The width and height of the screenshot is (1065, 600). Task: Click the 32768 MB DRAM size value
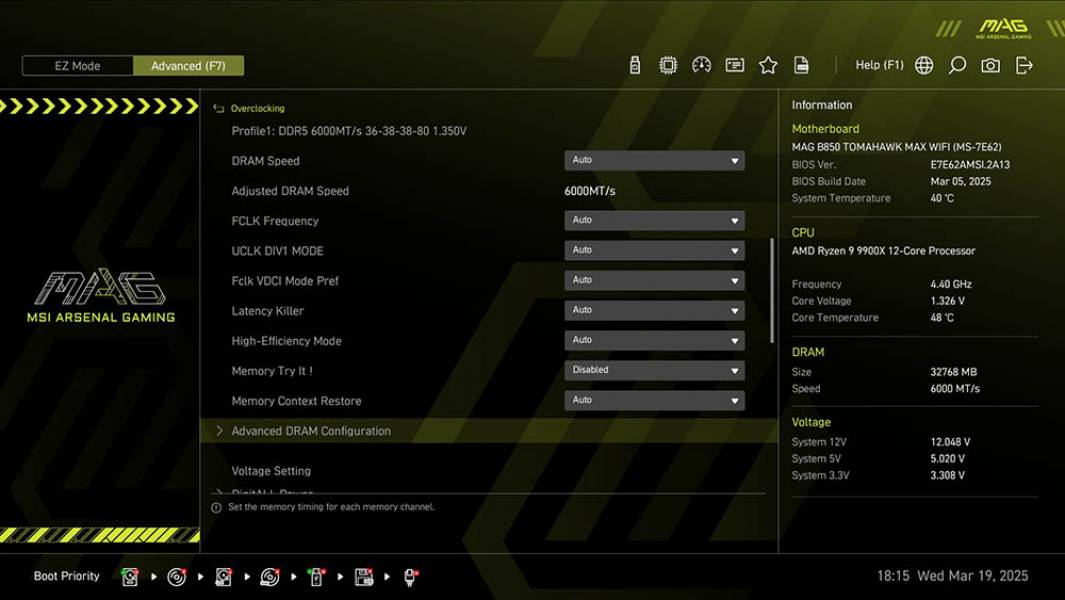954,372
